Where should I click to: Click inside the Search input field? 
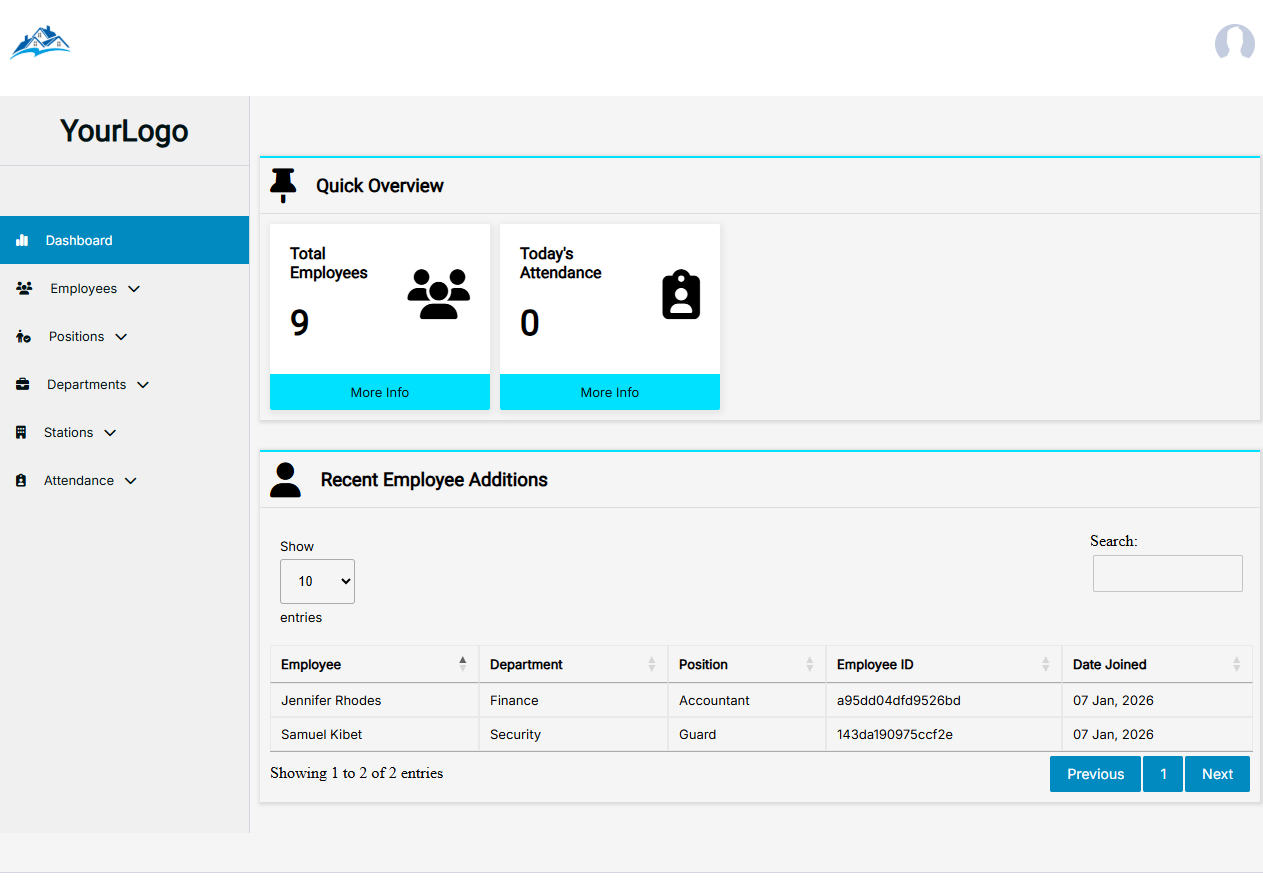[1167, 573]
